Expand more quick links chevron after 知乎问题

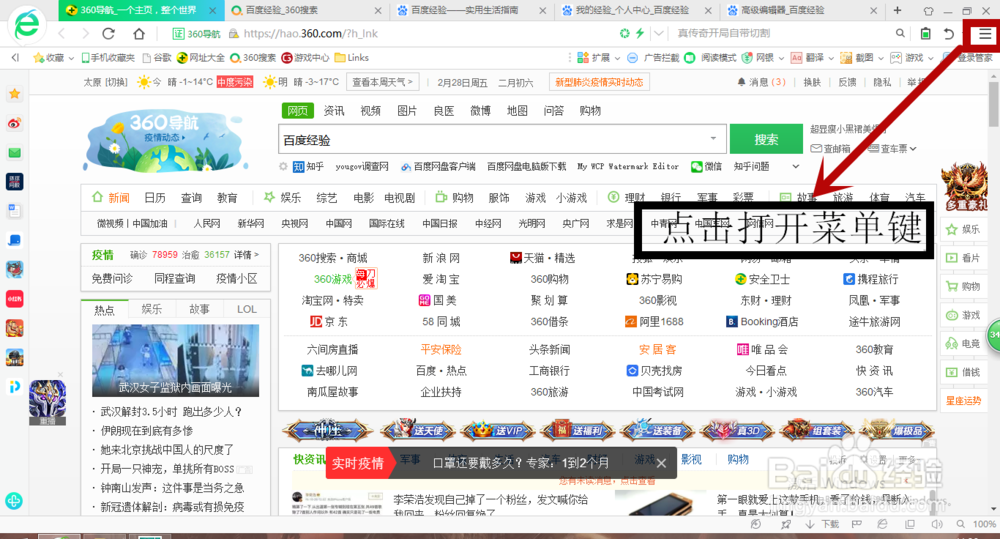pyautogui.click(x=795, y=166)
